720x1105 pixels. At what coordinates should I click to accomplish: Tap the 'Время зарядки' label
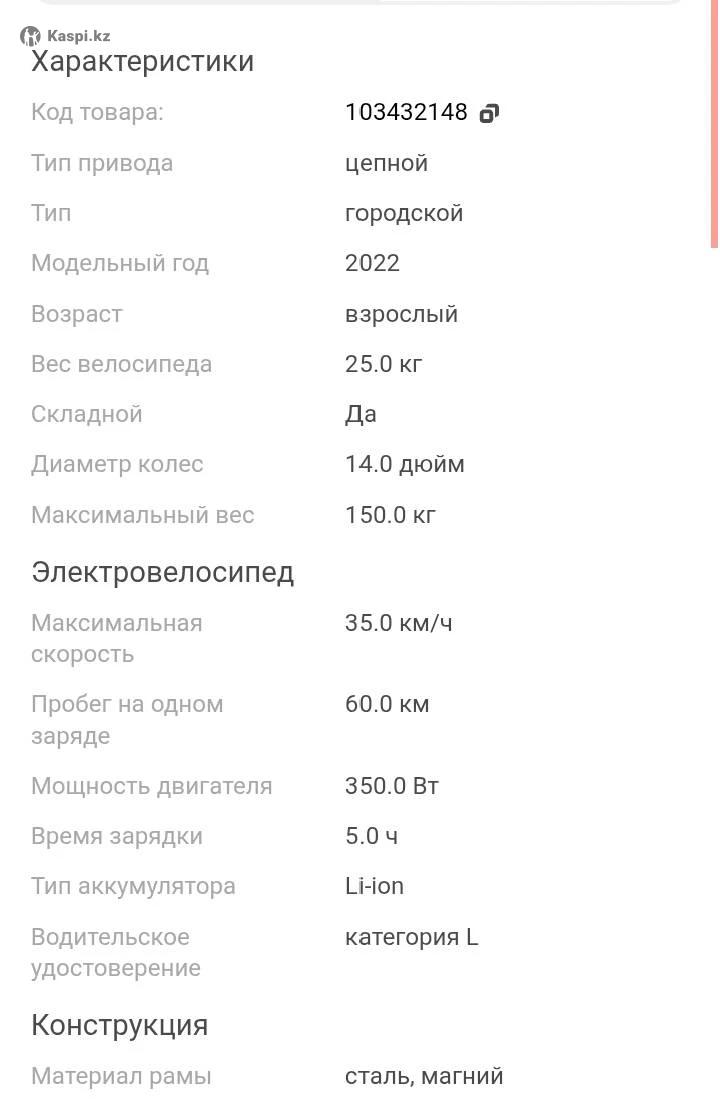point(117,837)
